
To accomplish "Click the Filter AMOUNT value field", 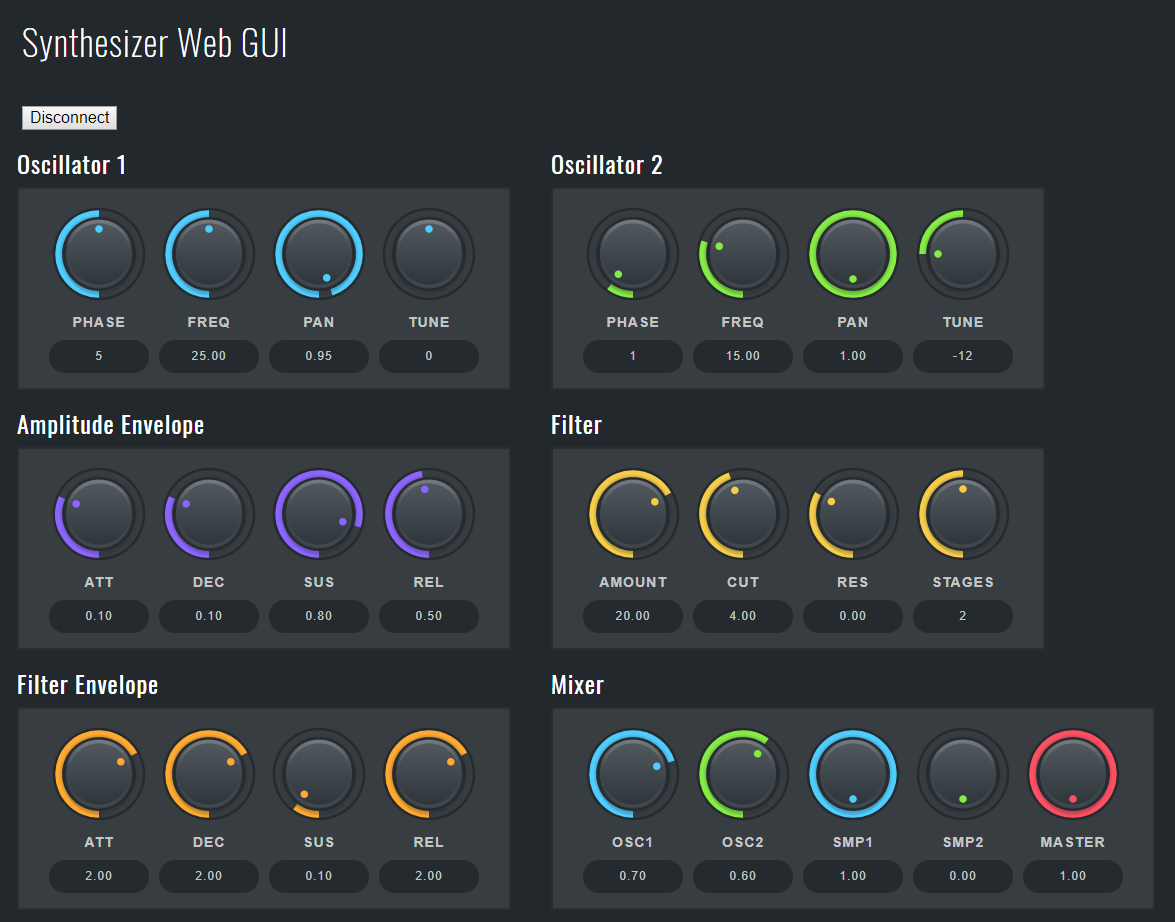I will 633,616.
